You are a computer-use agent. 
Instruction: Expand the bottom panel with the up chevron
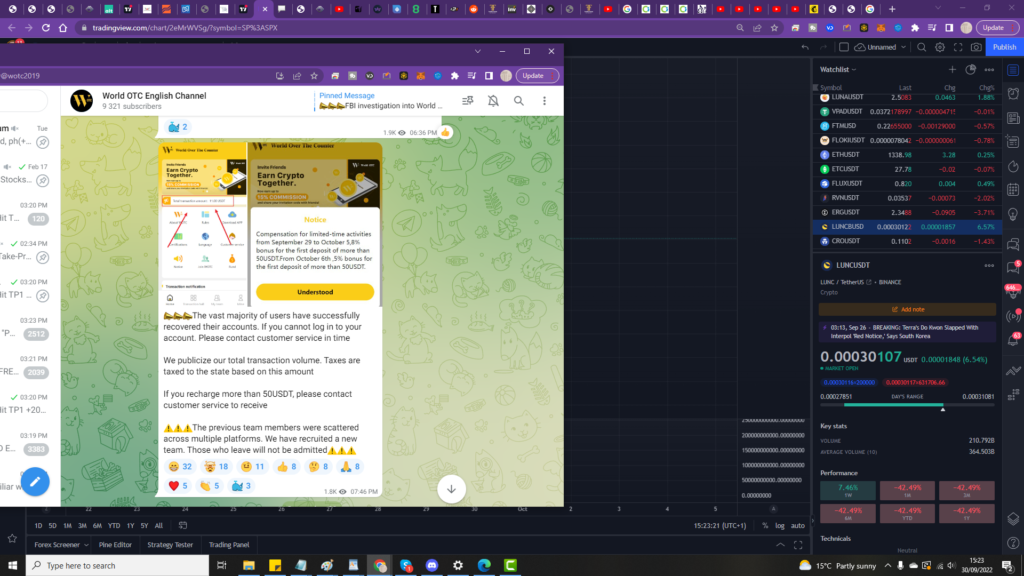780,545
